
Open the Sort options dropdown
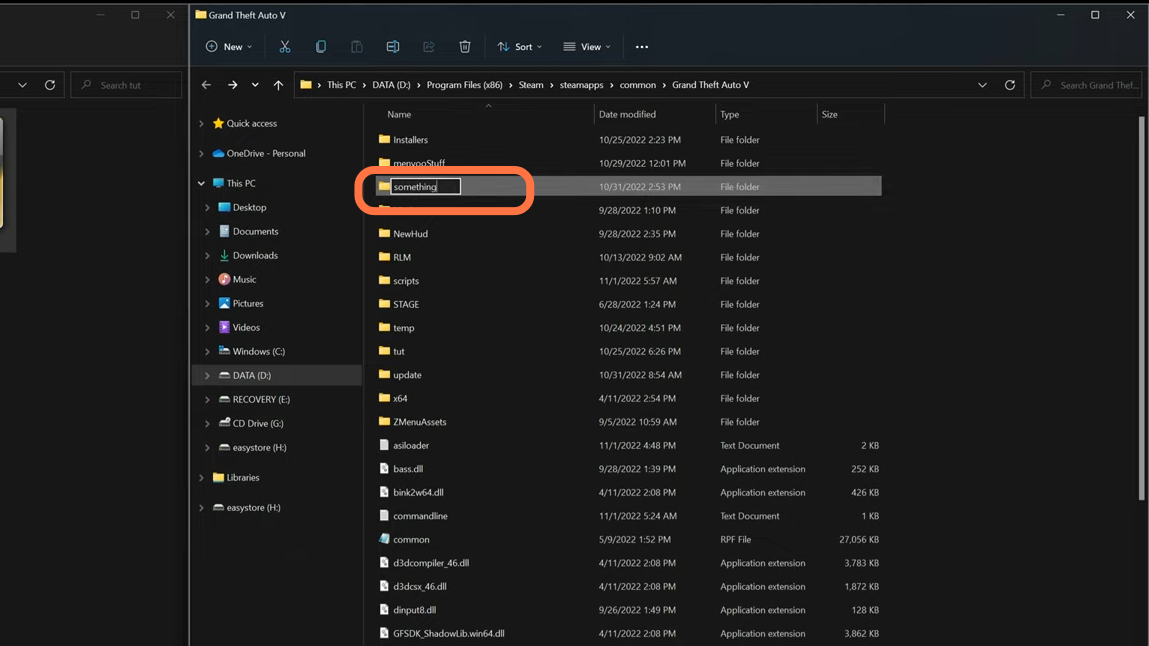click(520, 47)
